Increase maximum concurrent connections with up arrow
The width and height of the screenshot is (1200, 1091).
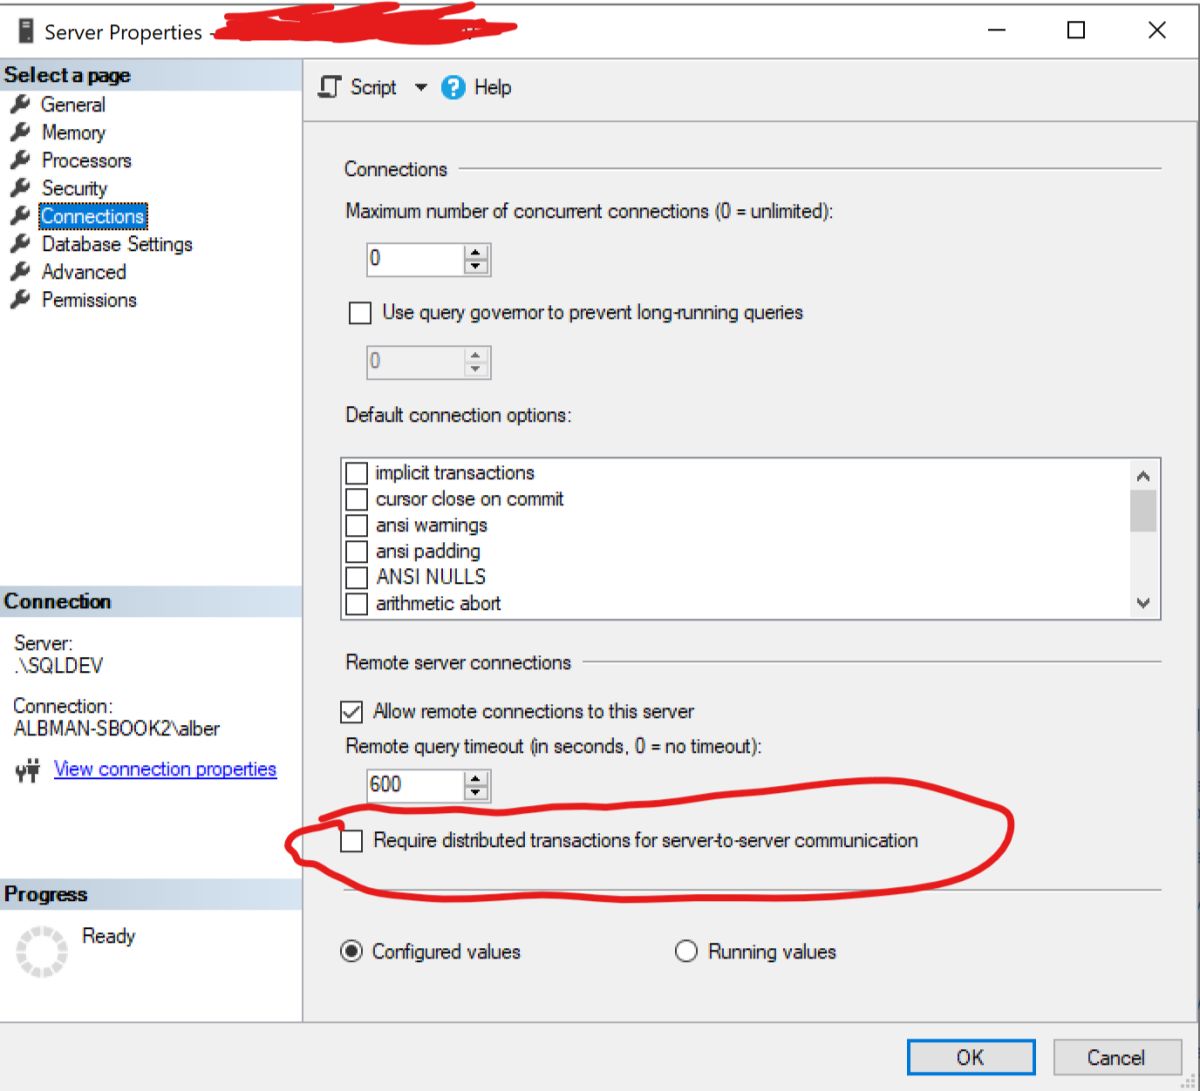tap(477, 251)
